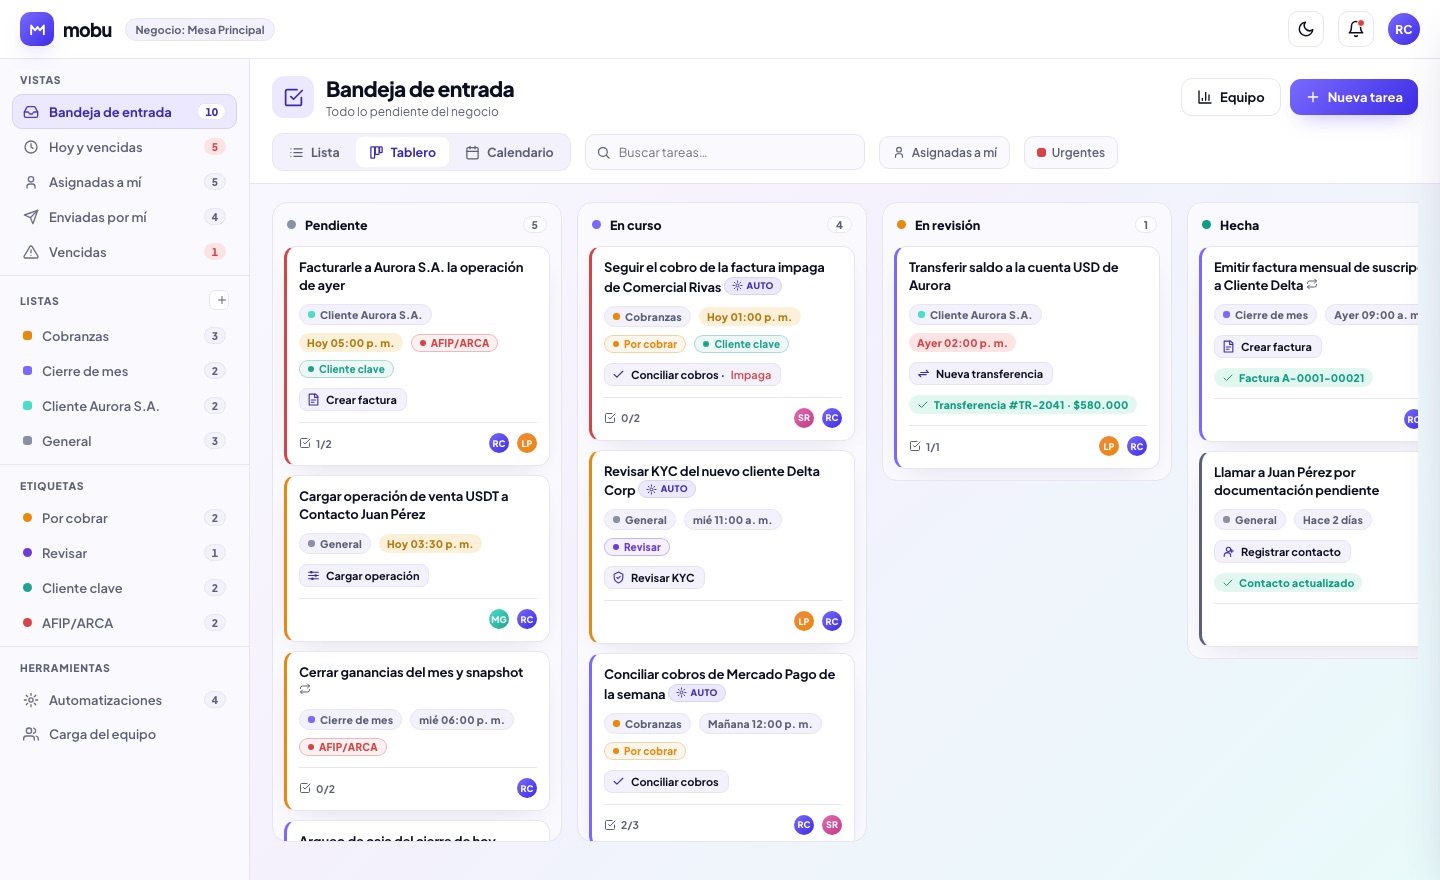This screenshot has width=1440, height=880.
Task: Click the Bandeja de entrada header icon
Action: pos(293,97)
